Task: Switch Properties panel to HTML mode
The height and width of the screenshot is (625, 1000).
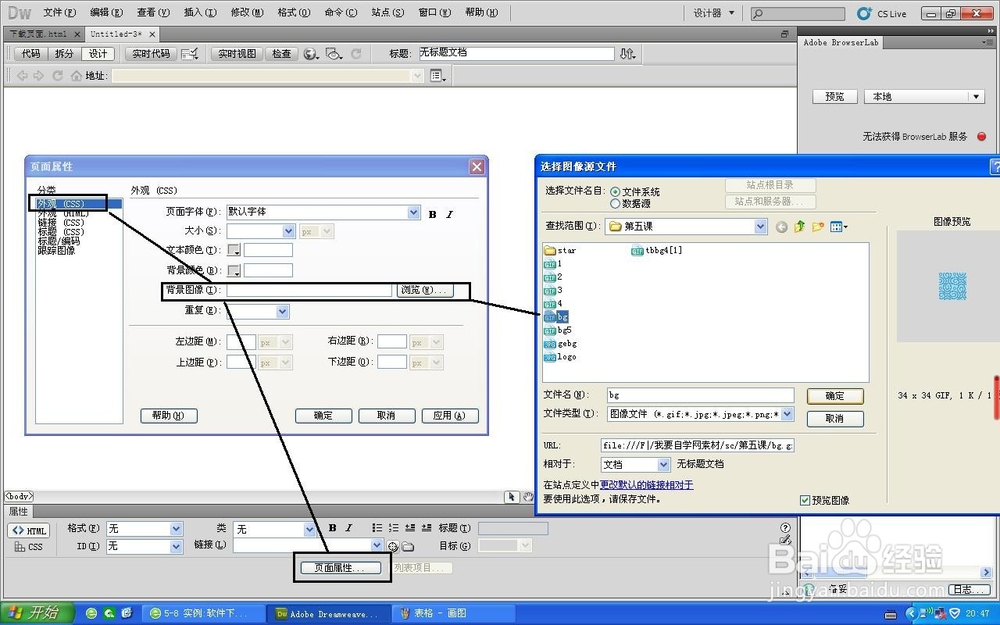Action: tap(29, 531)
